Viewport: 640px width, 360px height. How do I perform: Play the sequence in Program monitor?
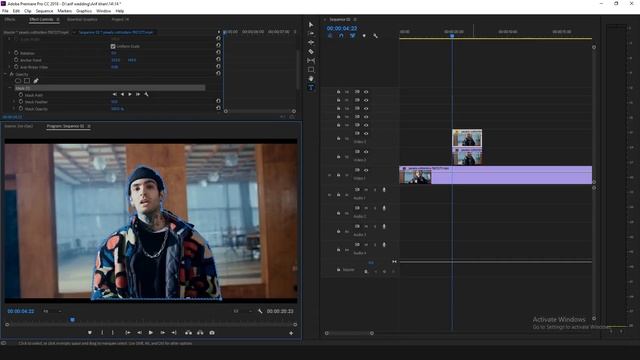coord(151,333)
